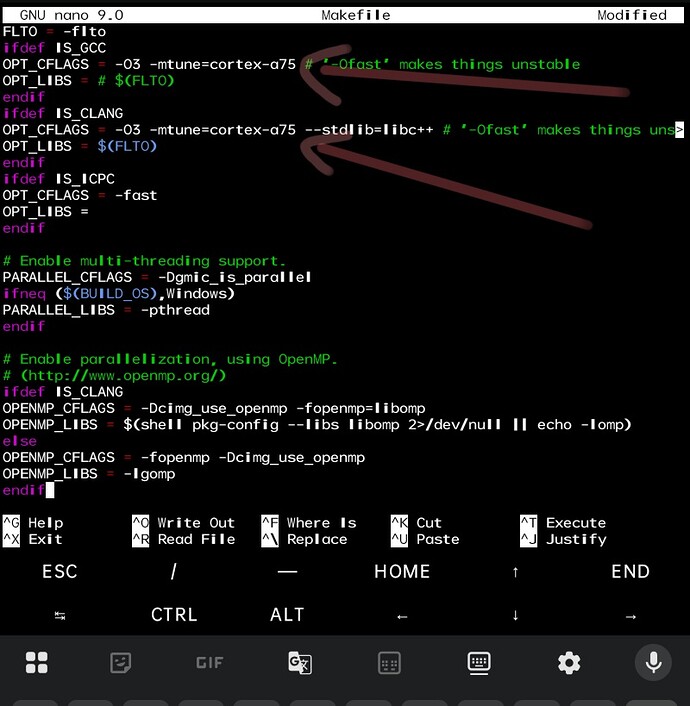Tap the HOME extra key
Screen dimensions: 690x706
(402, 571)
